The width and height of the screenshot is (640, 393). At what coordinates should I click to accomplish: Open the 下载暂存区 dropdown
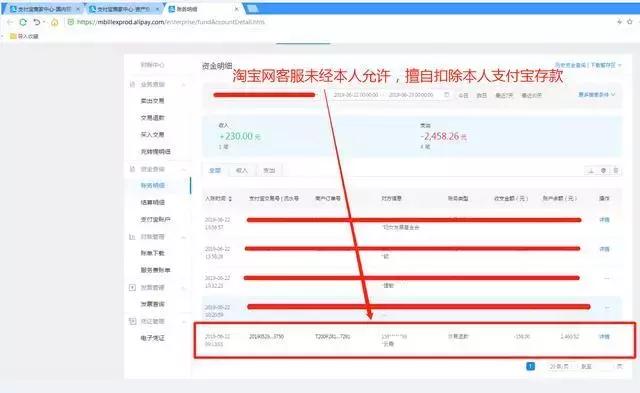click(606, 65)
